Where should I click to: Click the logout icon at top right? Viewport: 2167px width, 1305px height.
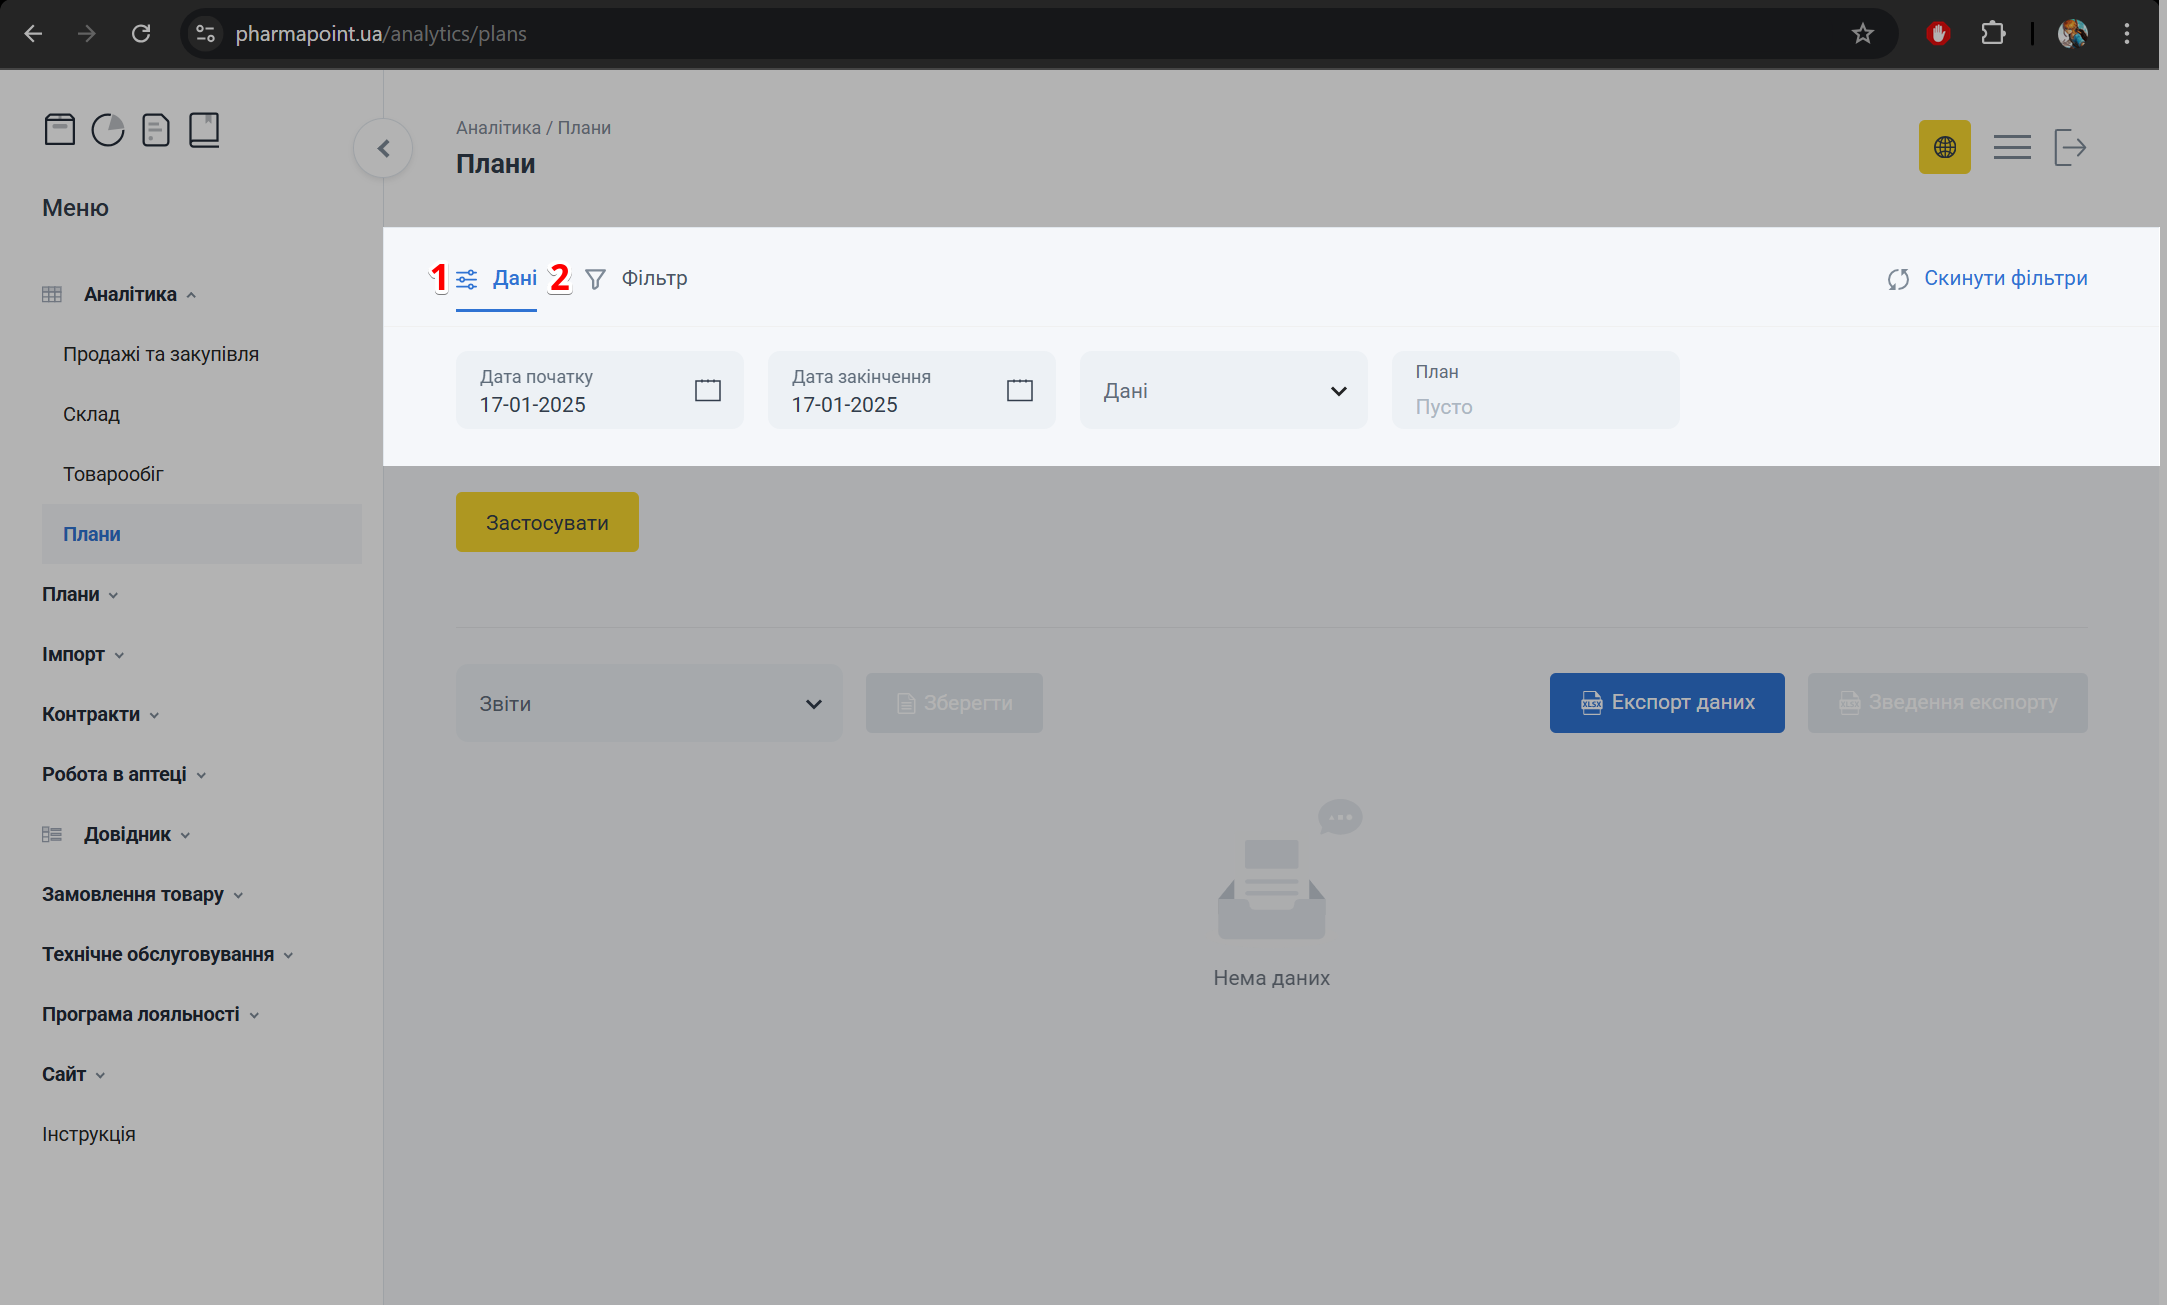coord(2069,147)
